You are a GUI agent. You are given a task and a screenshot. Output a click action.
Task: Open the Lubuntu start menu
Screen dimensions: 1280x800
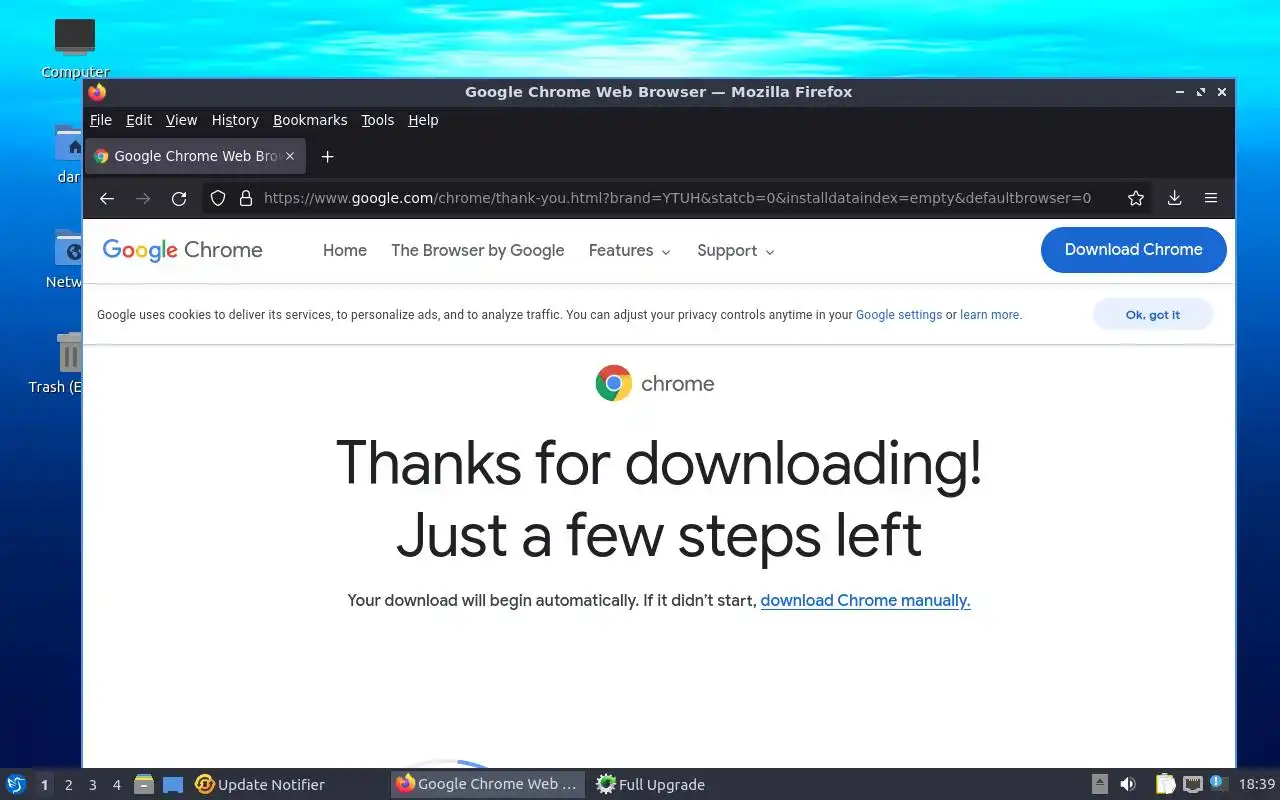point(16,784)
